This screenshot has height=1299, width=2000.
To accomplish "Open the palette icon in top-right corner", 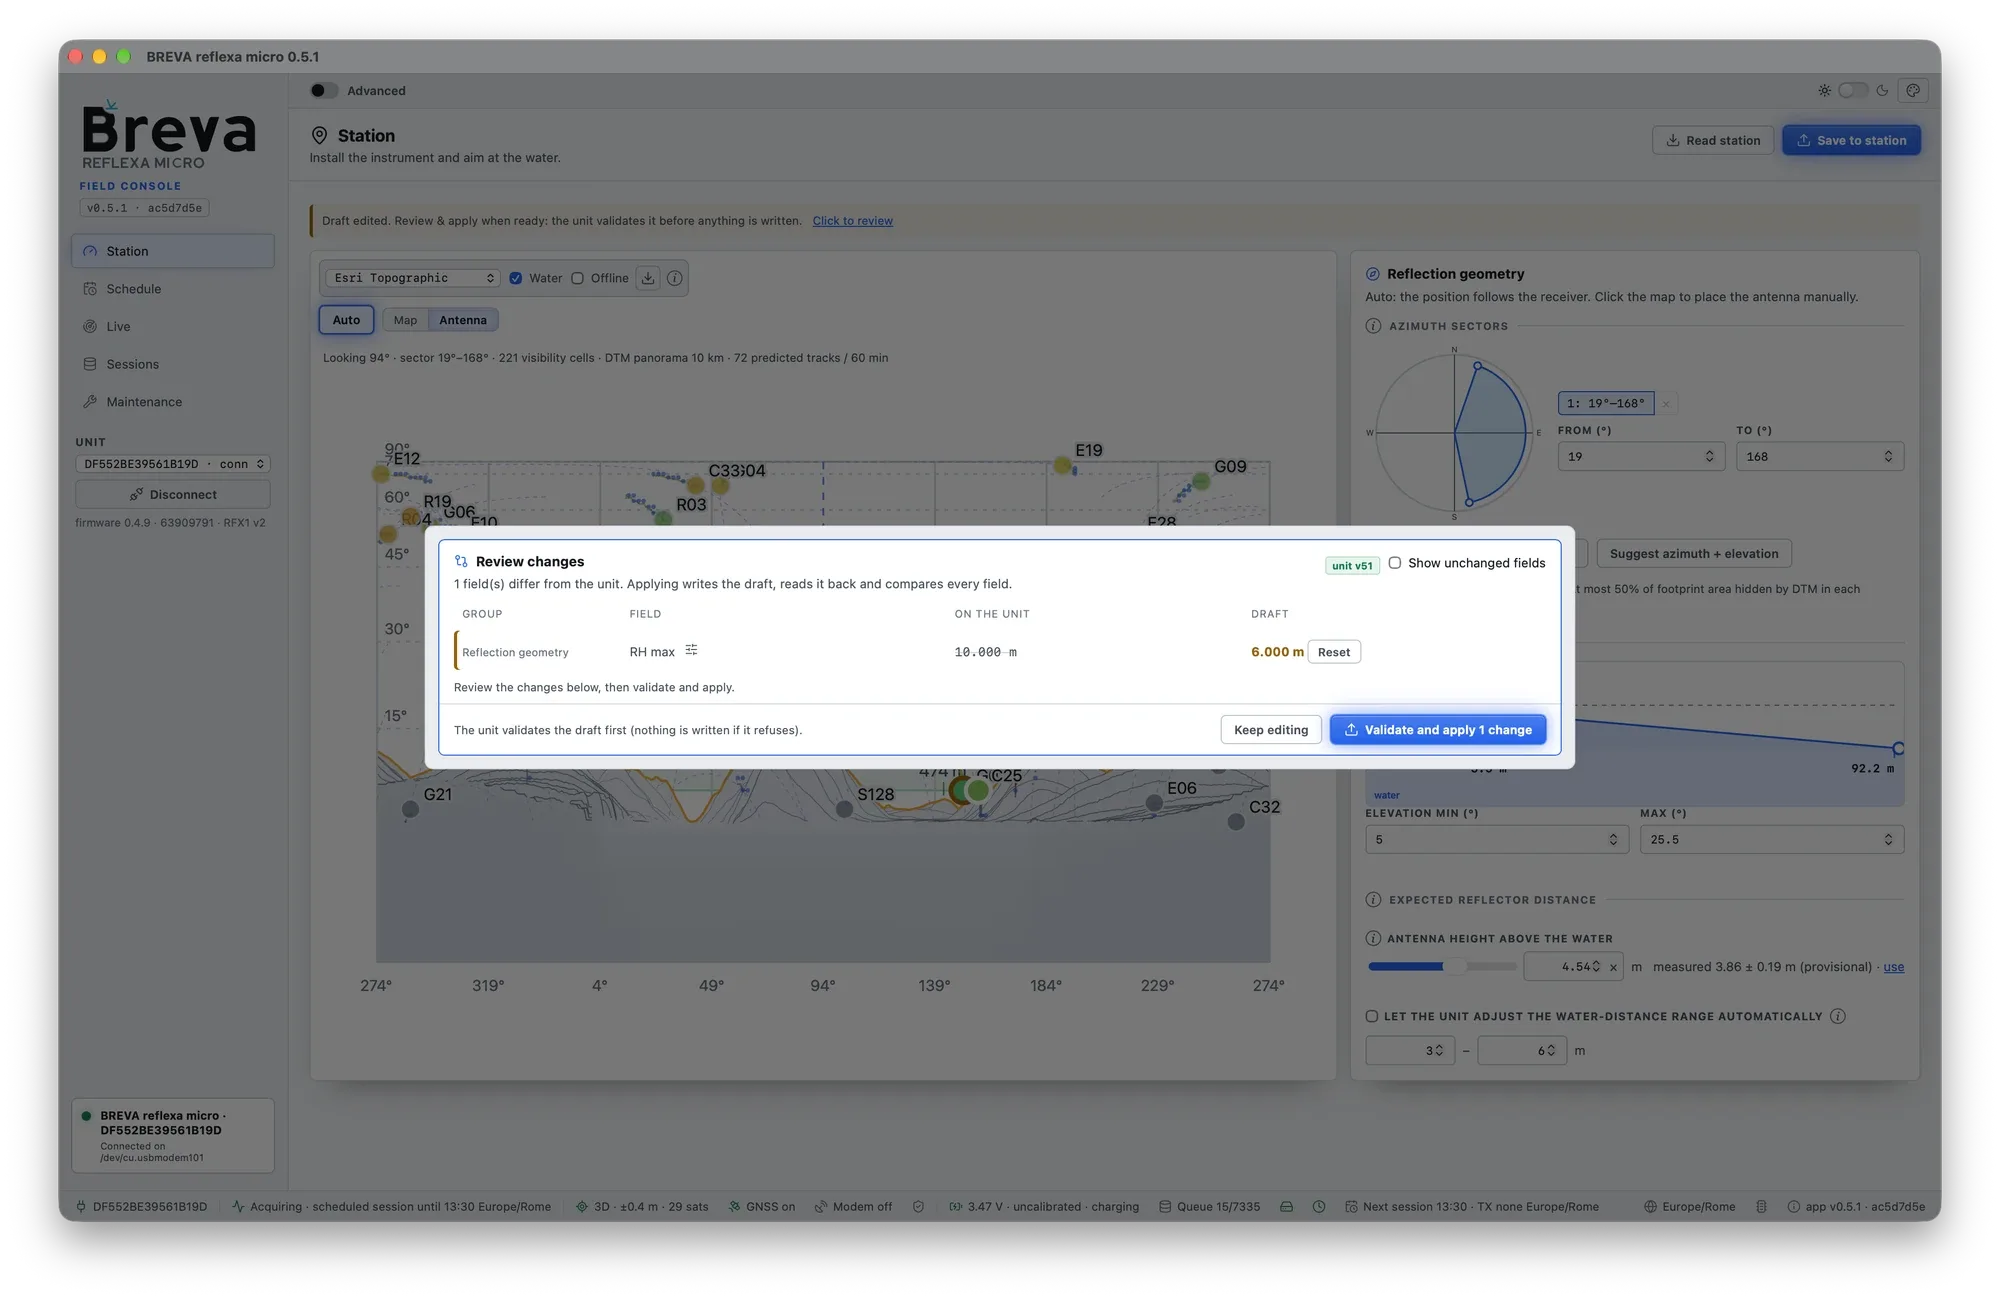I will [x=1913, y=90].
